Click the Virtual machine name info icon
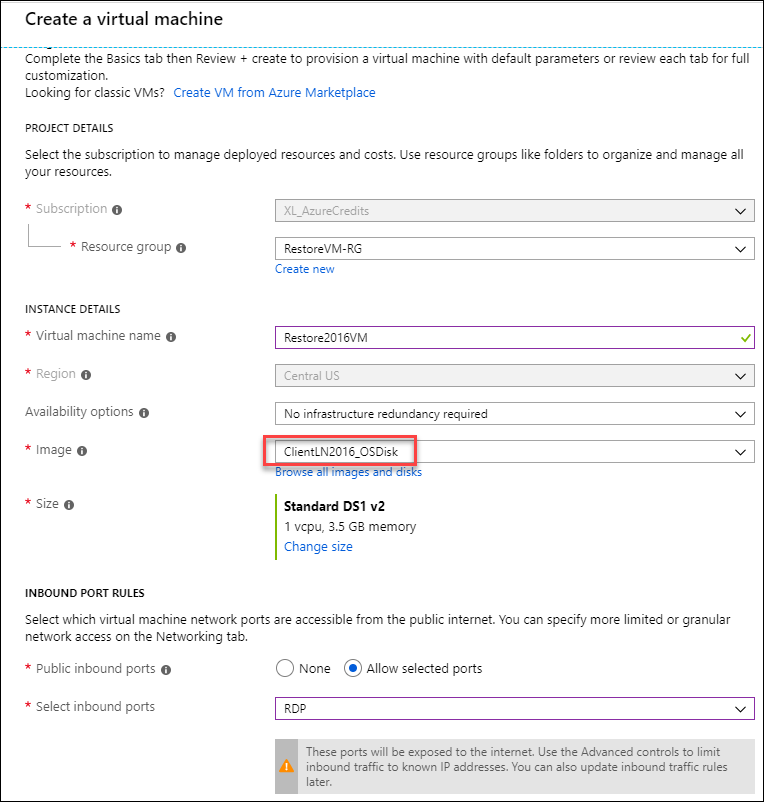The height and width of the screenshot is (802, 764). [171, 337]
